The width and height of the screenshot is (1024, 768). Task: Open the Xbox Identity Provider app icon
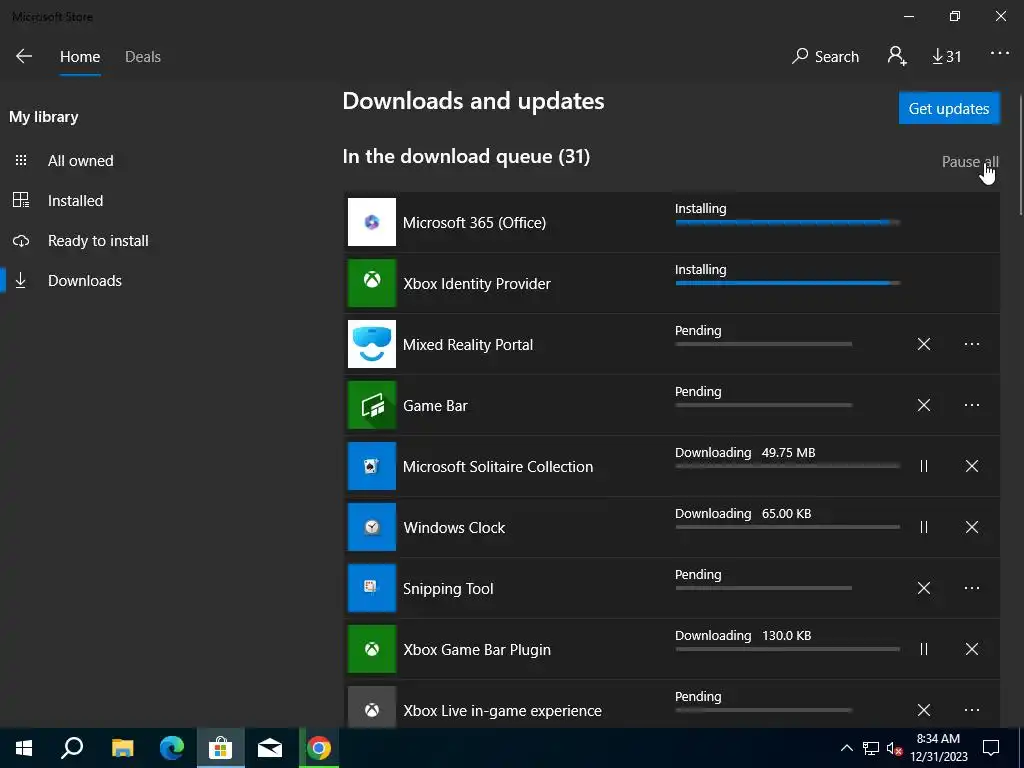point(372,283)
